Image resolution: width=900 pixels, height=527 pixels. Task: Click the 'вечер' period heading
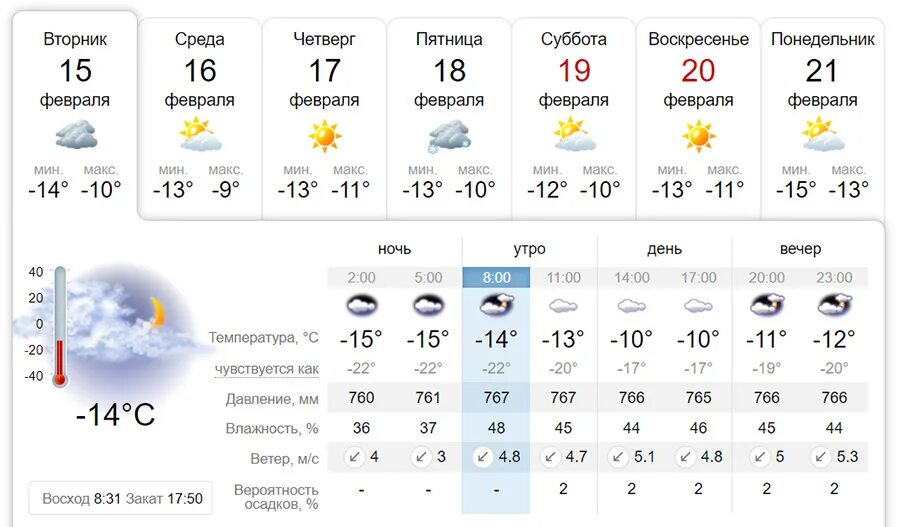[x=800, y=249]
